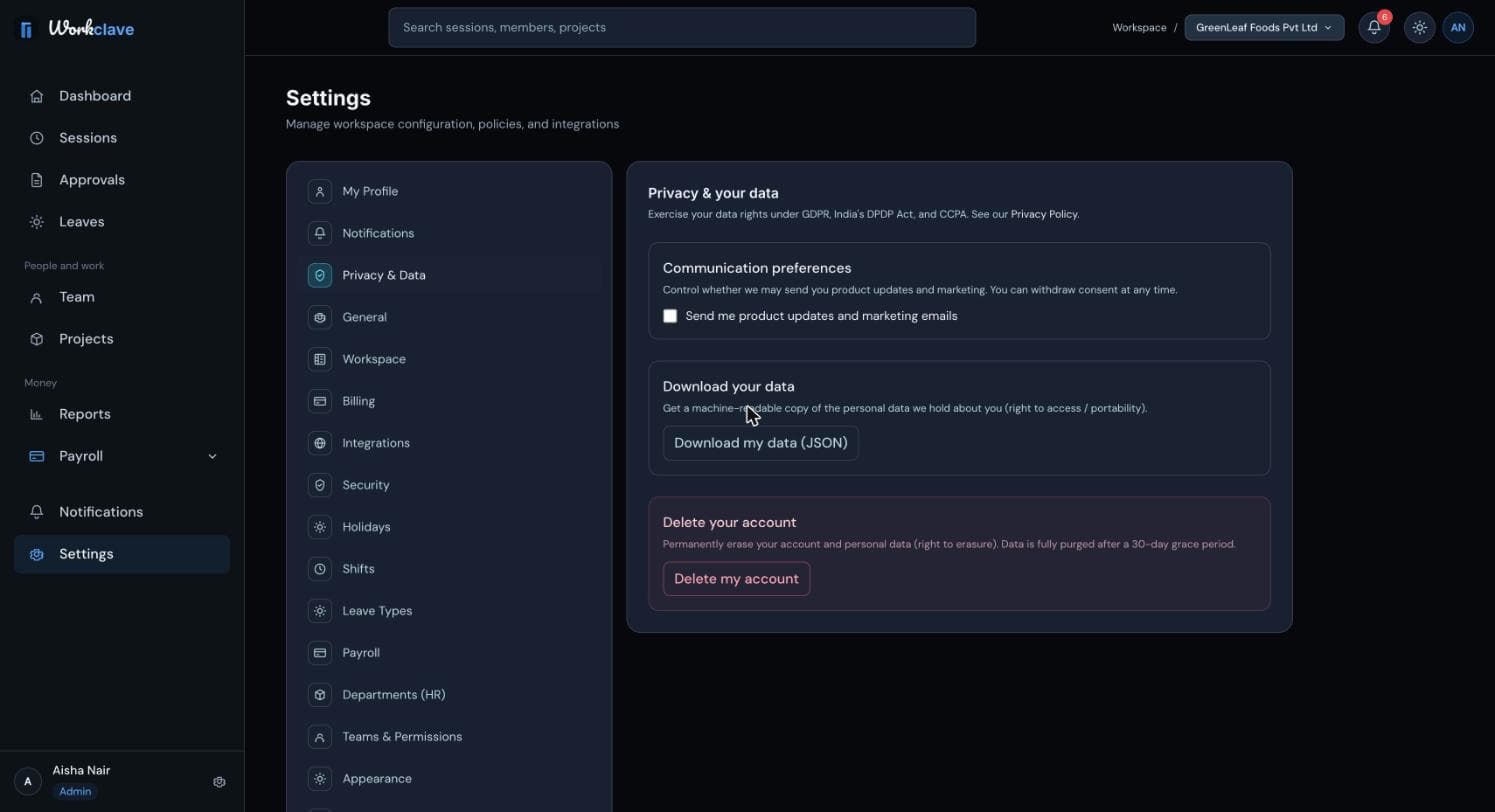Click the Payroll card icon in sidebar
This screenshot has width=1495, height=812.
[x=37, y=456]
